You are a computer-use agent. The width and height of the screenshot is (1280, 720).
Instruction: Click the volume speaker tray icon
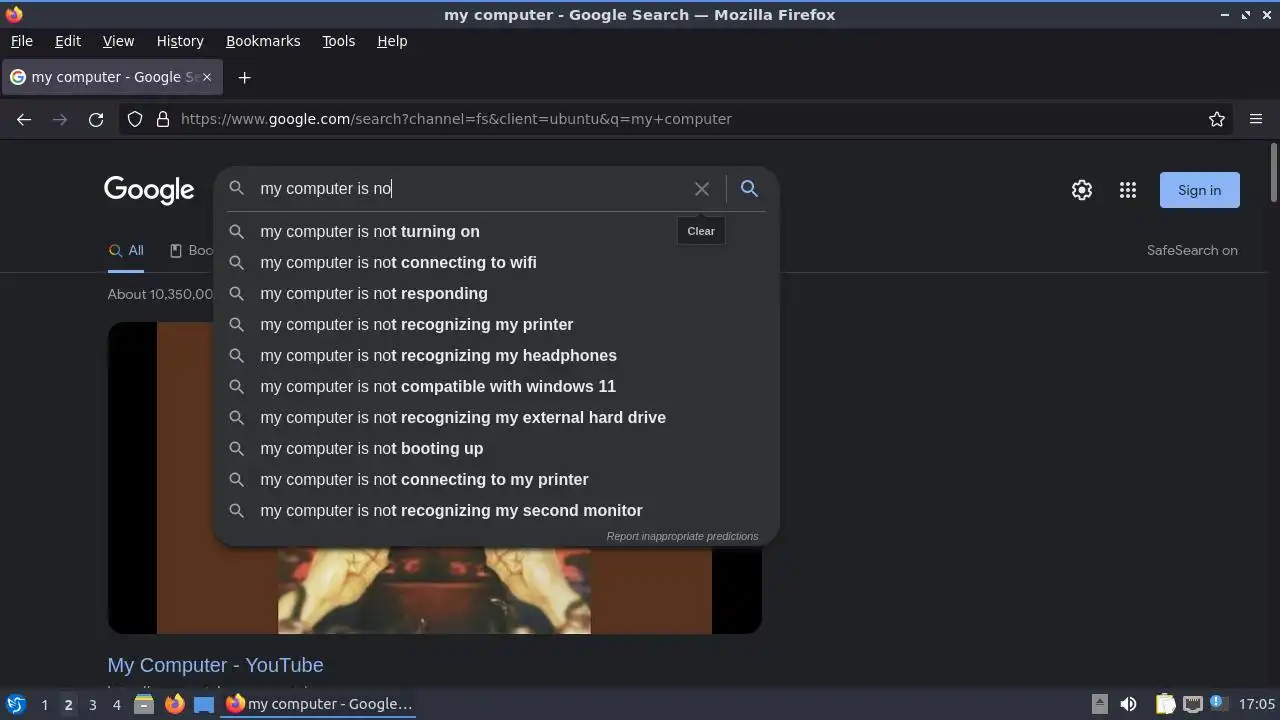click(1128, 704)
